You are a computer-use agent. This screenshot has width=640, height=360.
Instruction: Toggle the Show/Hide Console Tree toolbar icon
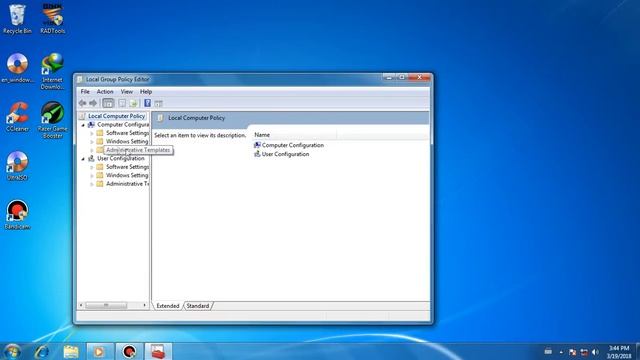tap(108, 103)
